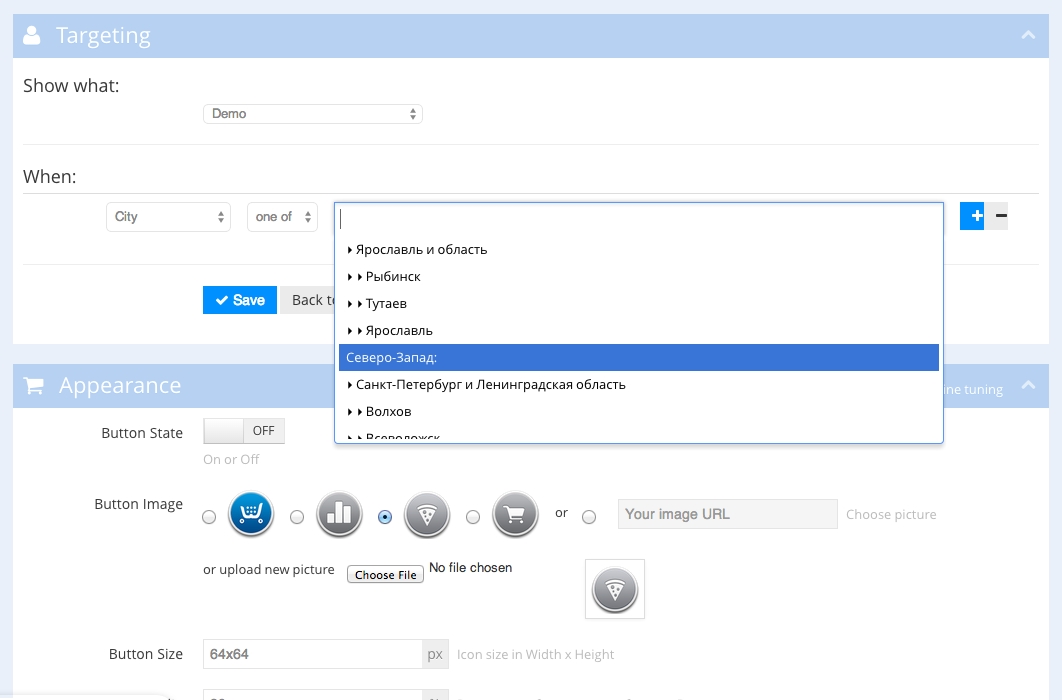The height and width of the screenshot is (700, 1062).
Task: Click the blue plus add condition icon
Action: point(972,216)
